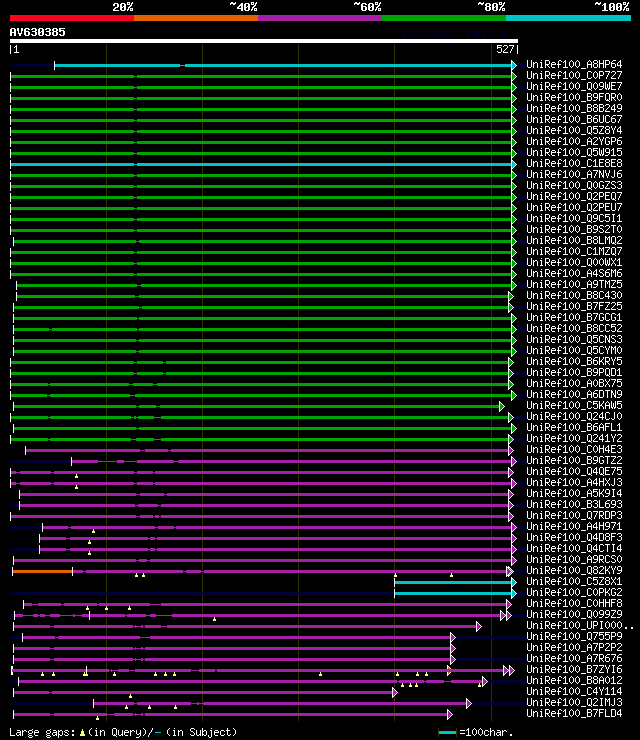Screen dimensions: 640x740
Task: Select the UniRef100_A9TMZ5 hit
Action: 574,285
